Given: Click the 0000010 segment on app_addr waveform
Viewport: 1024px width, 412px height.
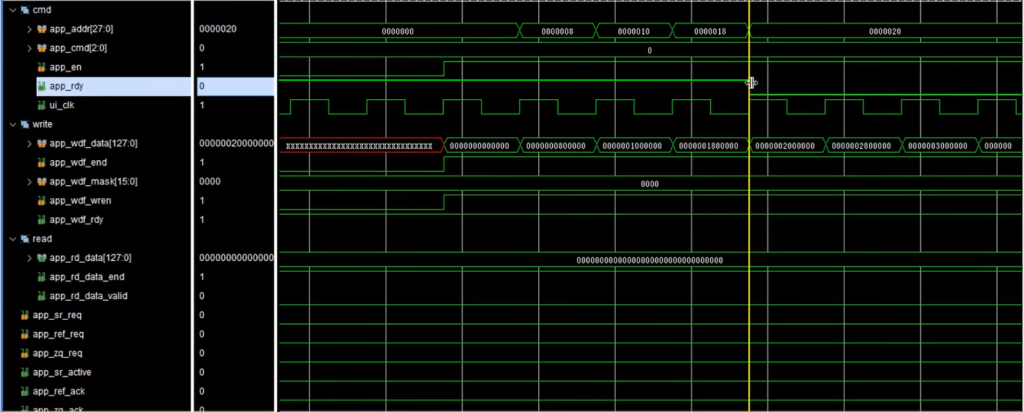Looking at the screenshot, I should [633, 31].
